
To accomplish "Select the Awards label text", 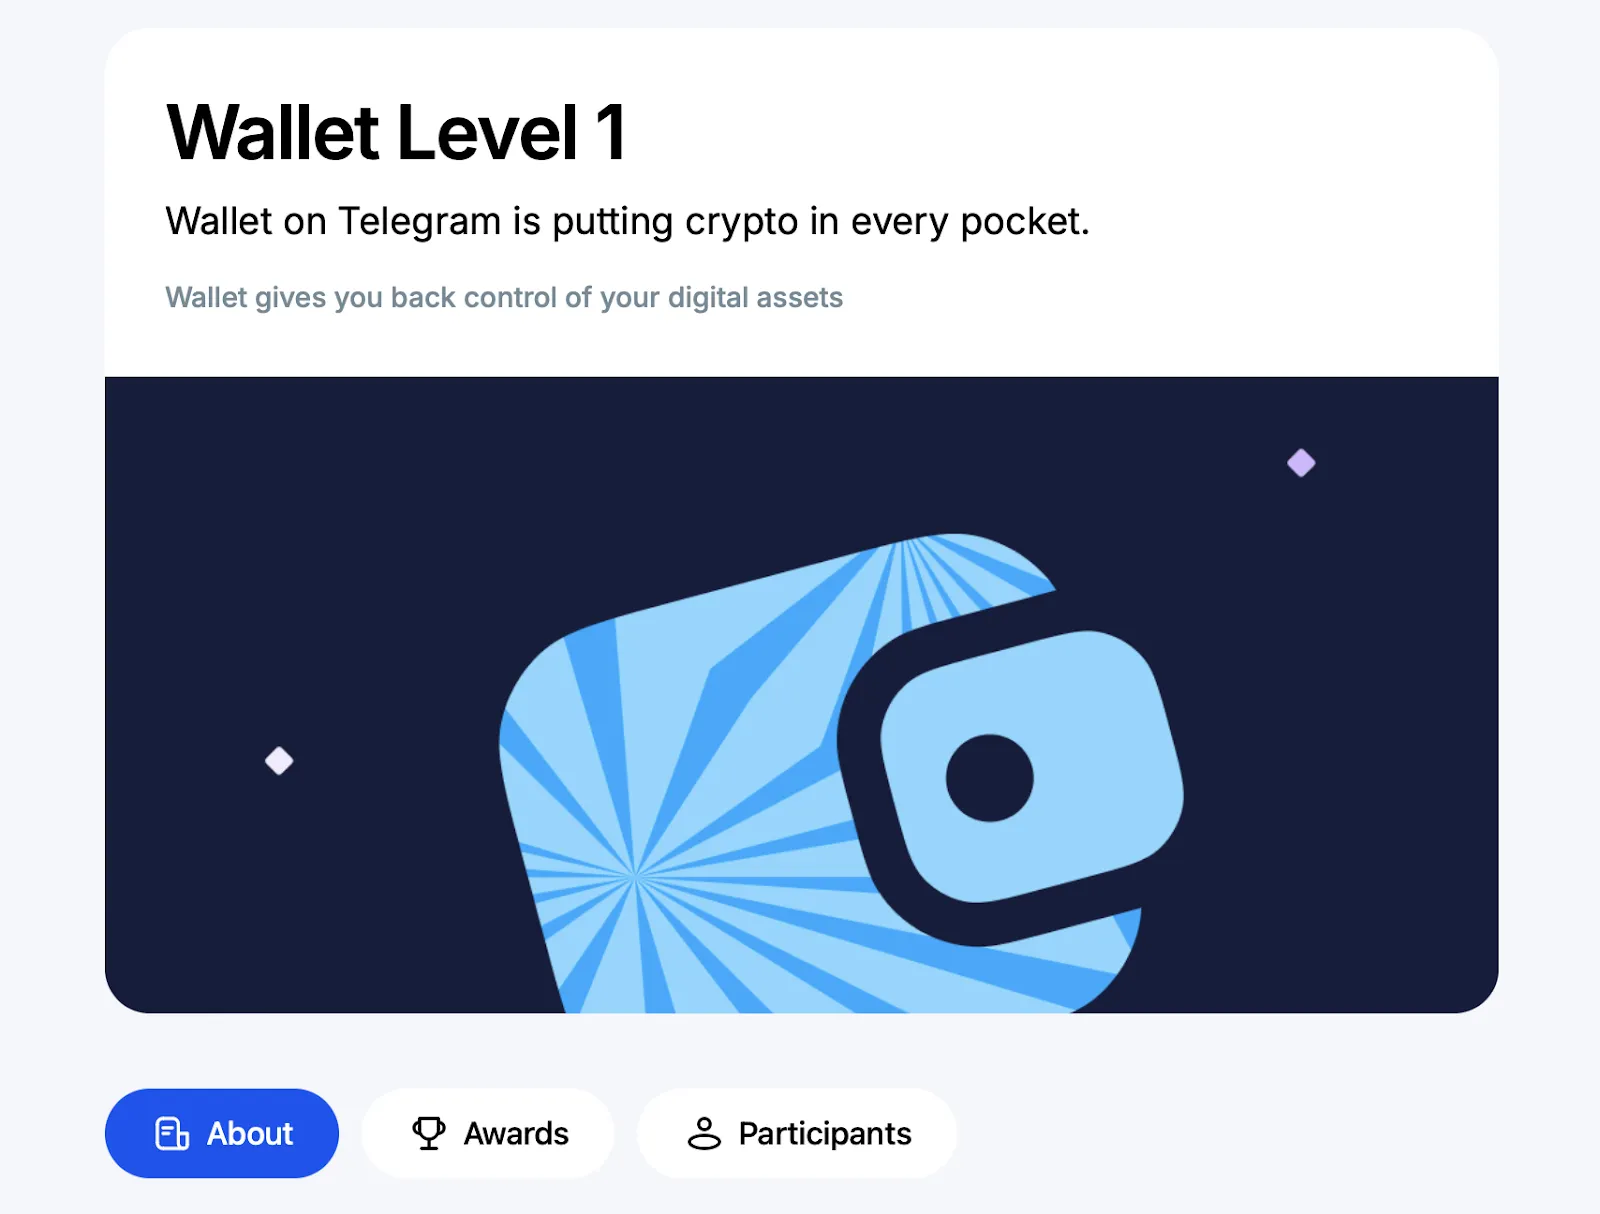I will (x=516, y=1133).
